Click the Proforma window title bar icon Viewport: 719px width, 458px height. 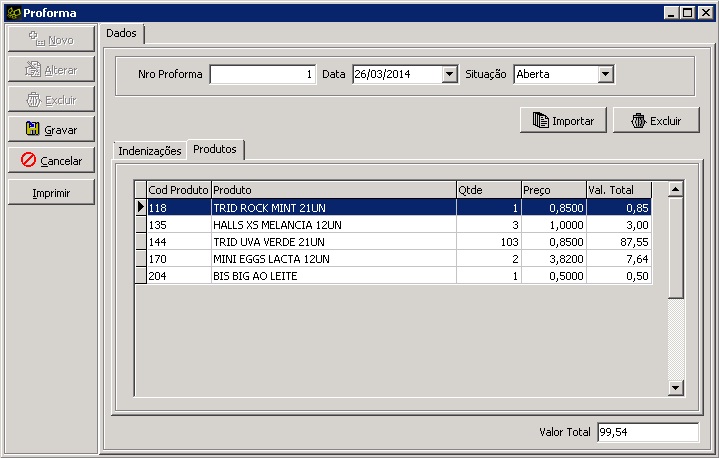tap(12, 12)
